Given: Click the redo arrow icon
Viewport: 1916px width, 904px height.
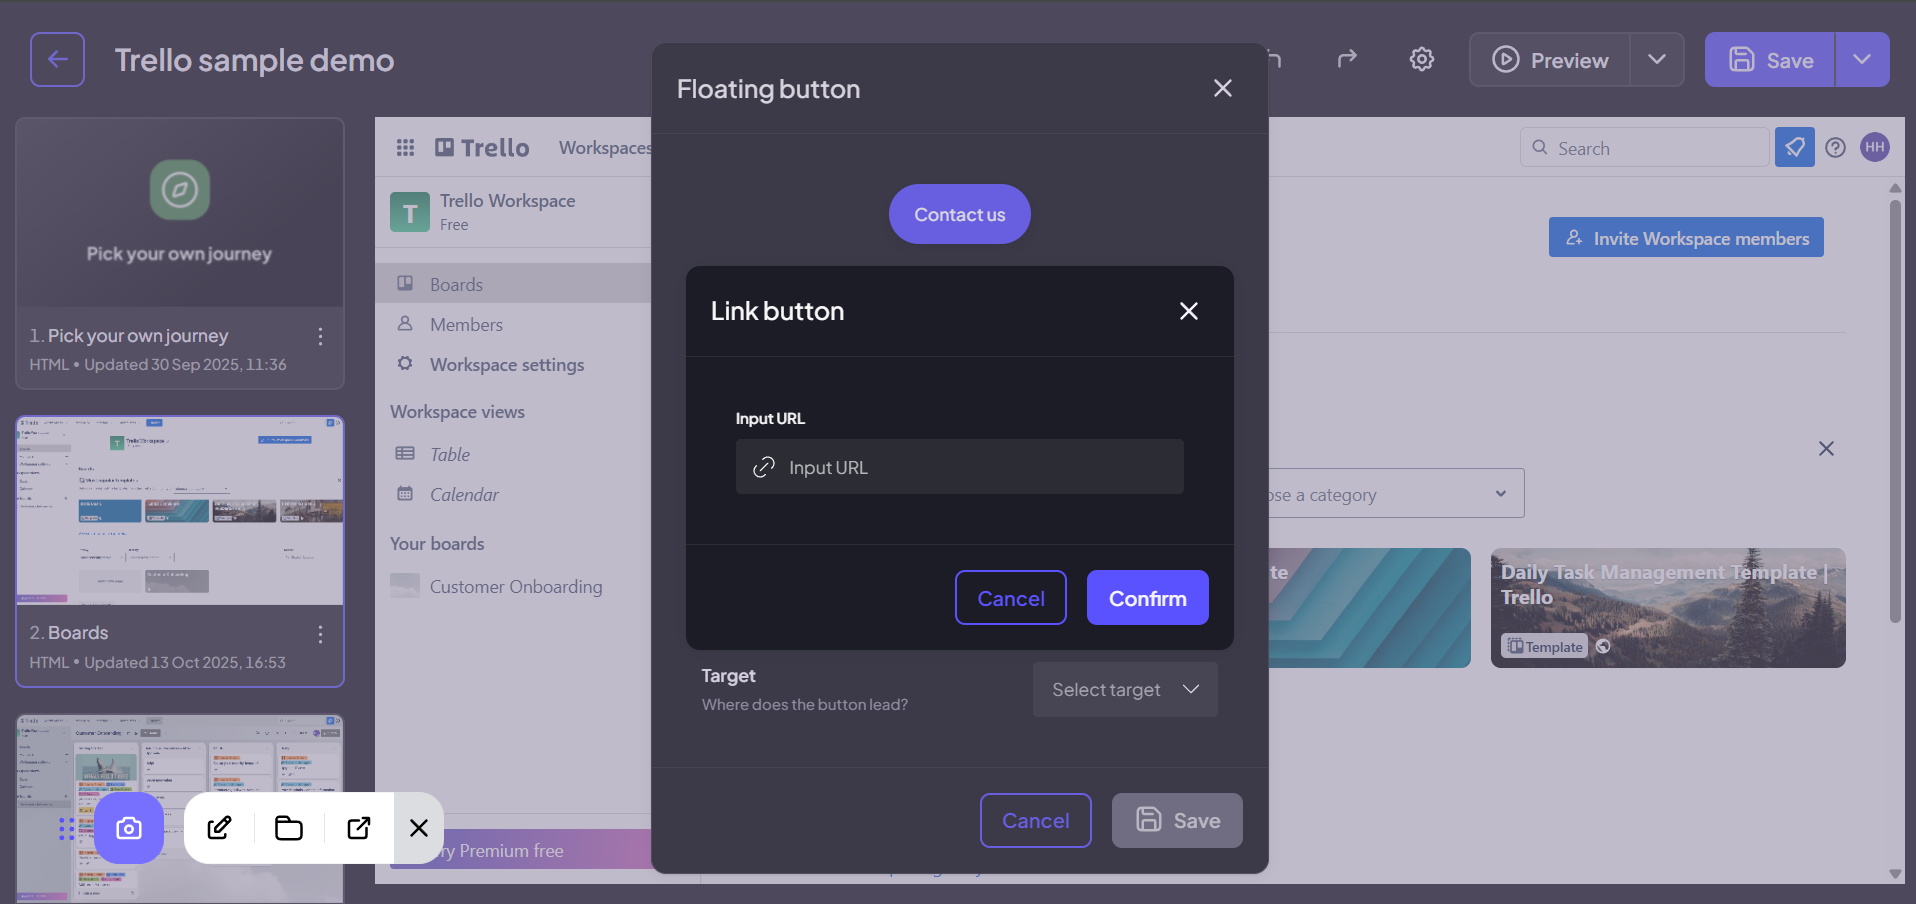Looking at the screenshot, I should pos(1347,59).
